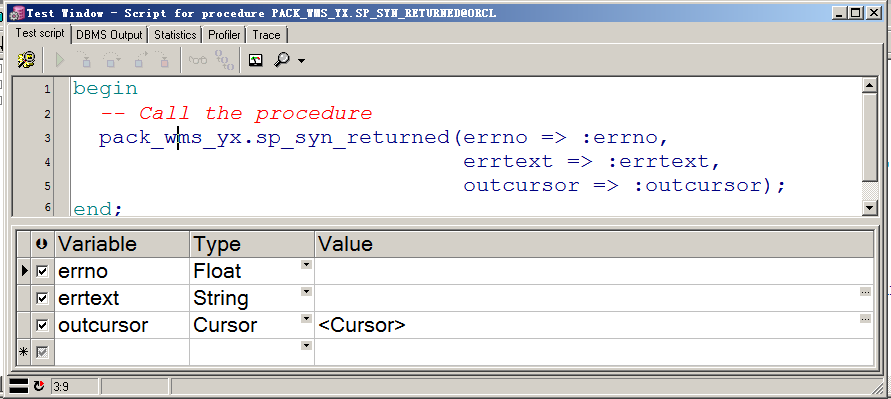Click the Type column header
The image size is (891, 399).
252,244
